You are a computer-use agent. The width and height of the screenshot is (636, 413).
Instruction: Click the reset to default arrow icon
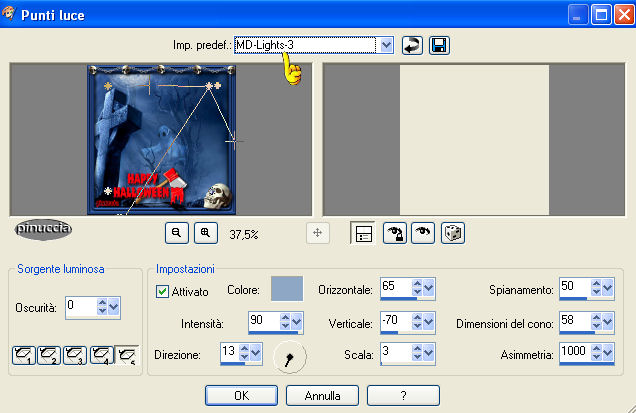(412, 45)
